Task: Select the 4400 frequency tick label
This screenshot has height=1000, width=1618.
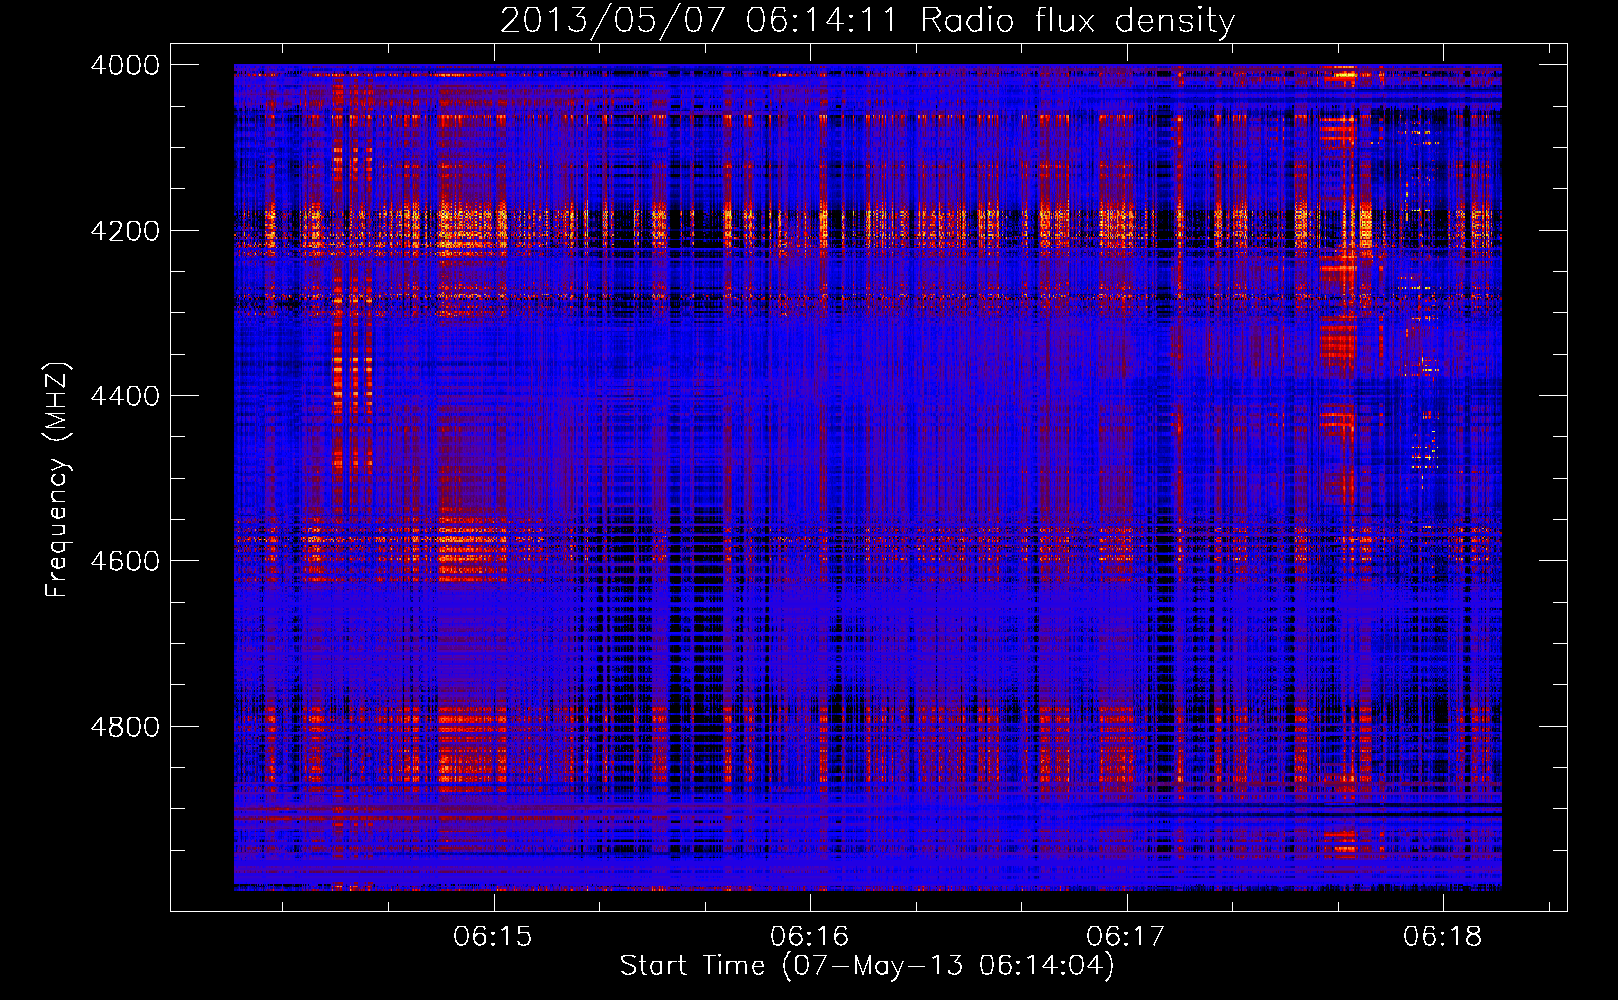Action: [125, 396]
